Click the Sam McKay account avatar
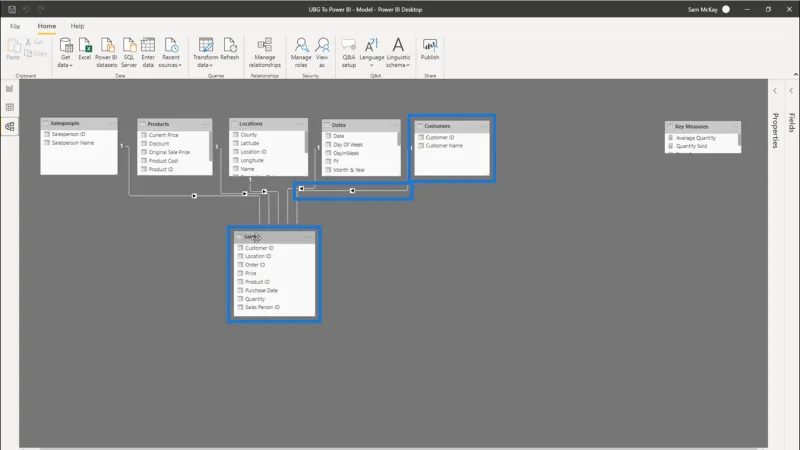 pos(726,9)
